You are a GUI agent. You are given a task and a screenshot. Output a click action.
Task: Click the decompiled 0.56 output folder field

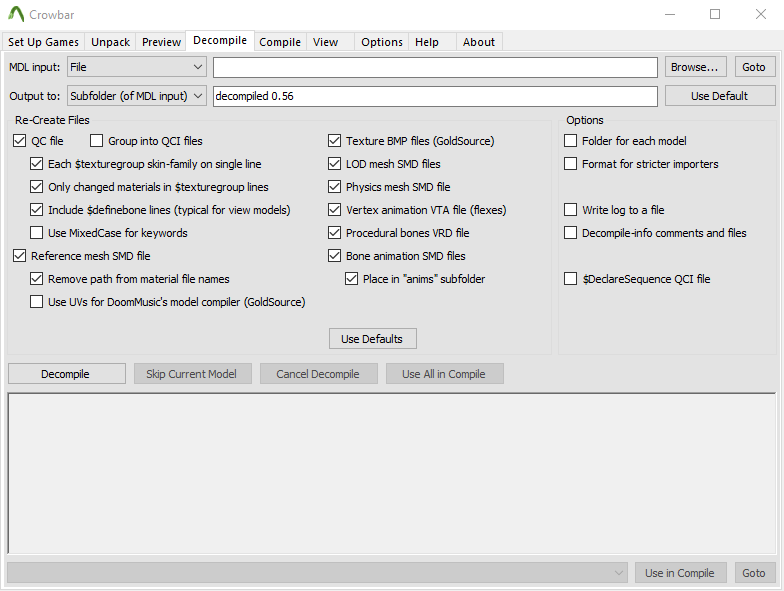point(435,96)
